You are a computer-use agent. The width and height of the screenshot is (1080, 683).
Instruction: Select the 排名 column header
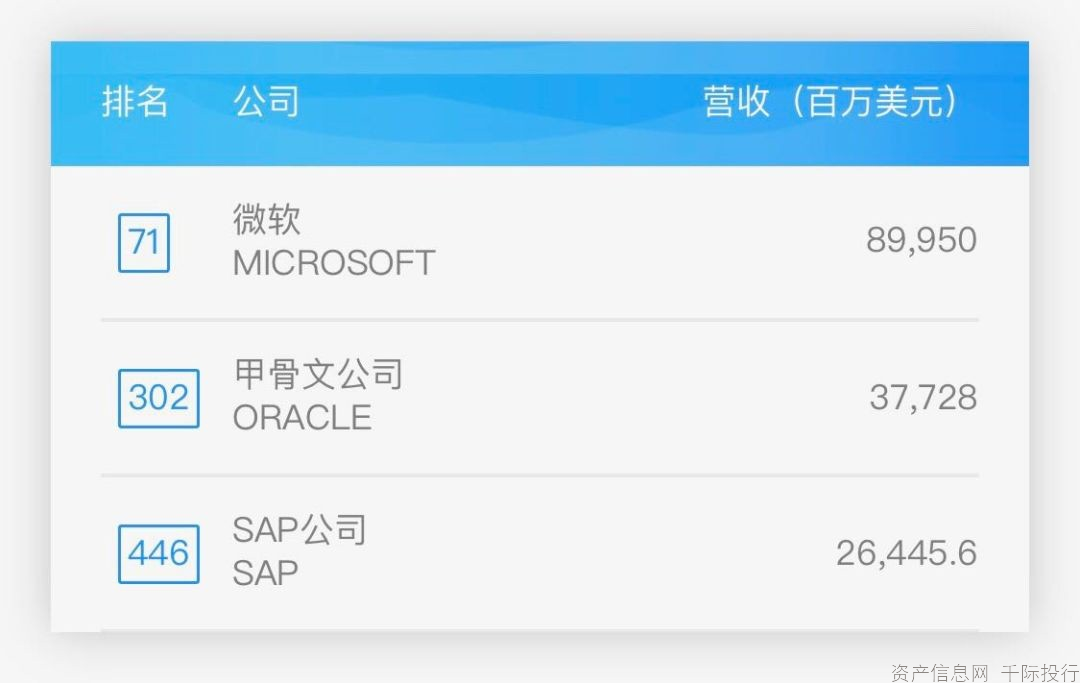click(135, 102)
